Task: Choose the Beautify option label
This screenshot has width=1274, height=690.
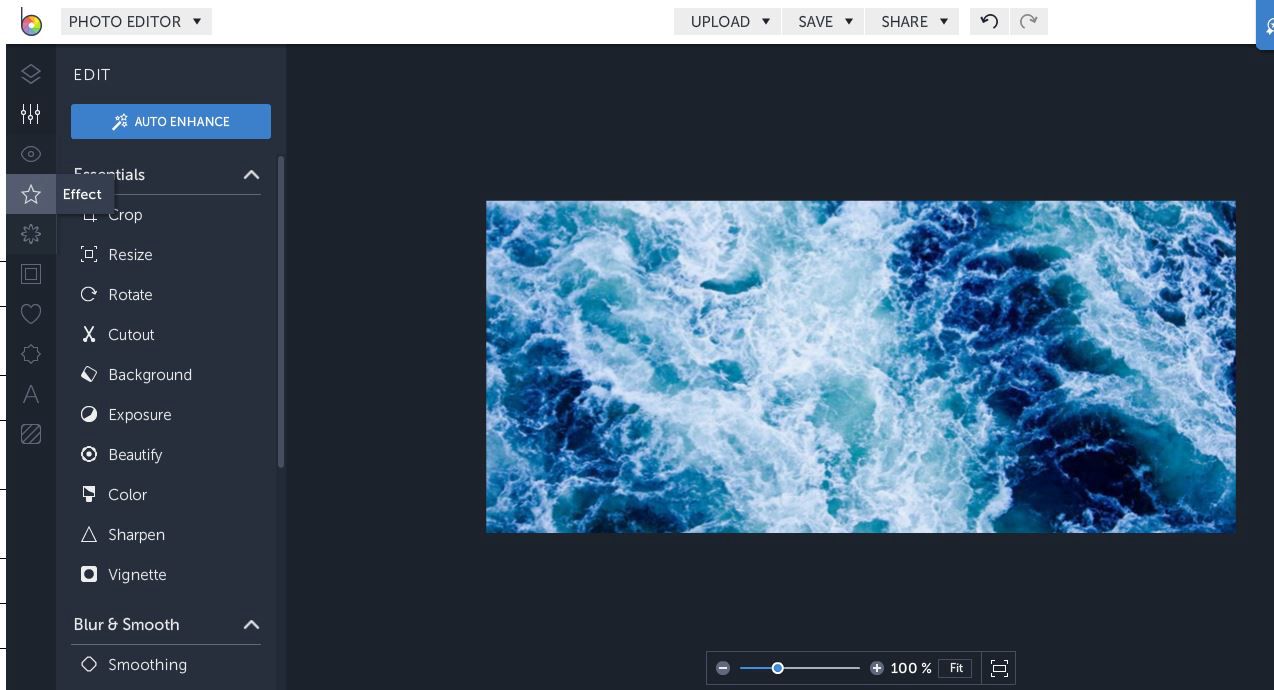Action: [x=135, y=455]
